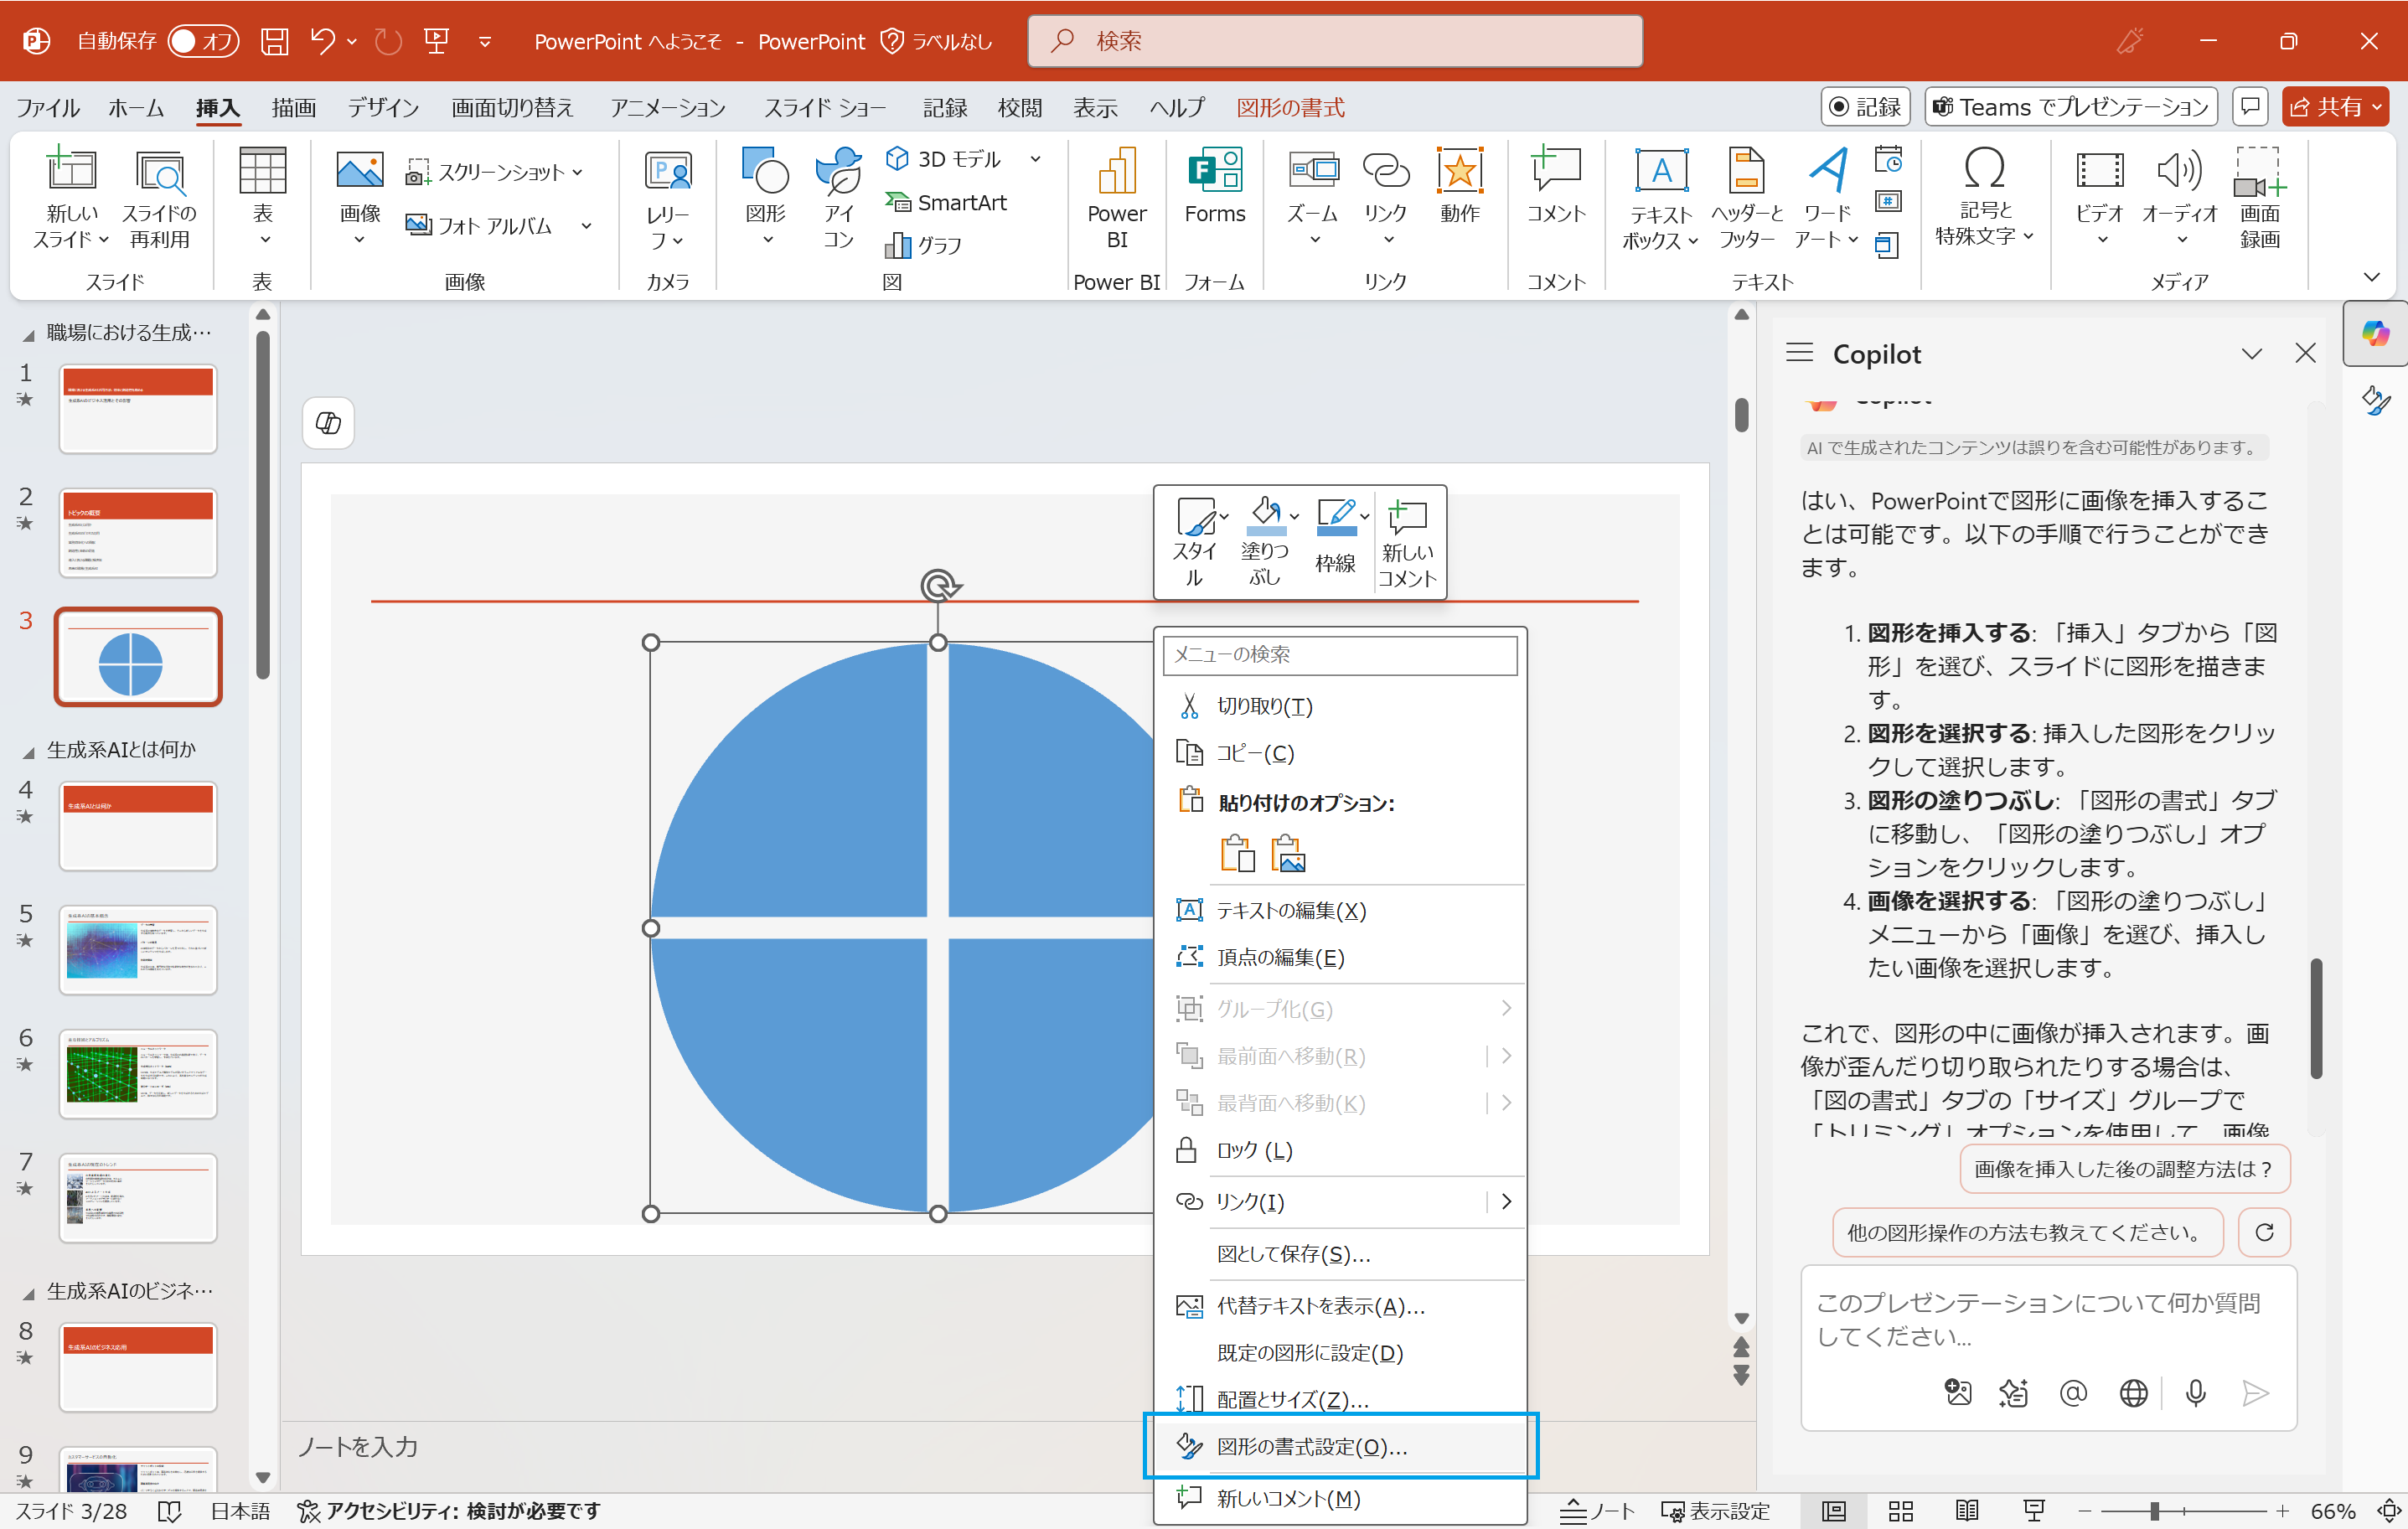The width and height of the screenshot is (2408, 1529).
Task: Choose 図形の書式設定 in context menu
Action: [x=1339, y=1446]
